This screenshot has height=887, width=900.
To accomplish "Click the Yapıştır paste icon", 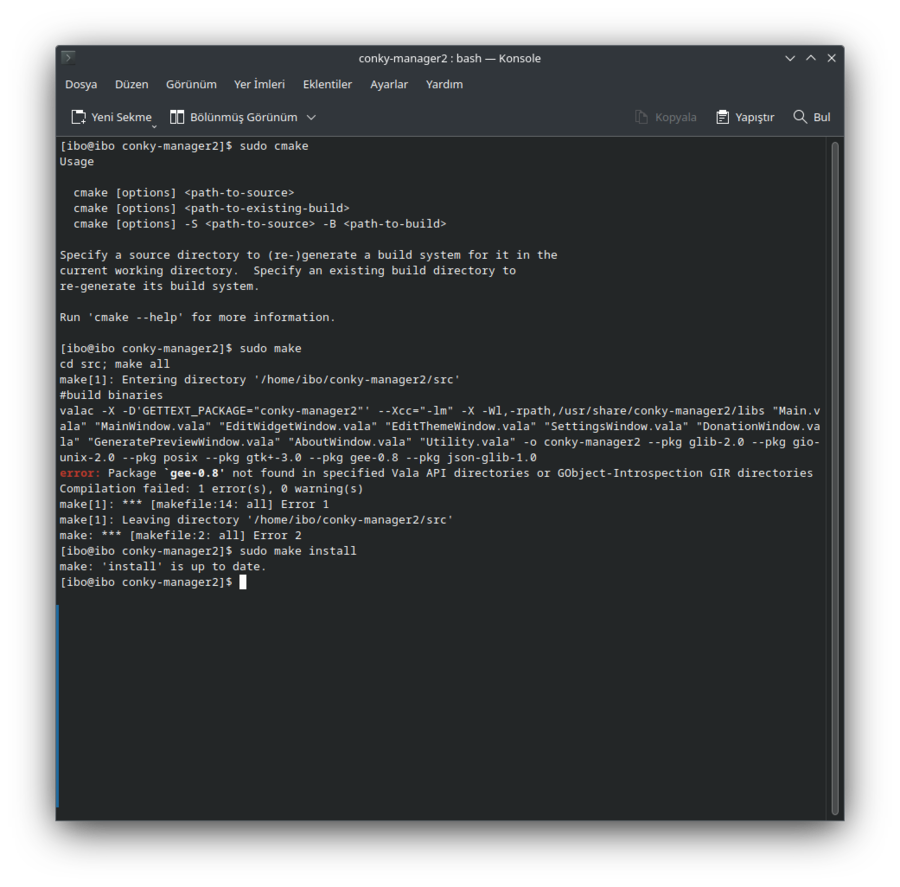I will 723,117.
